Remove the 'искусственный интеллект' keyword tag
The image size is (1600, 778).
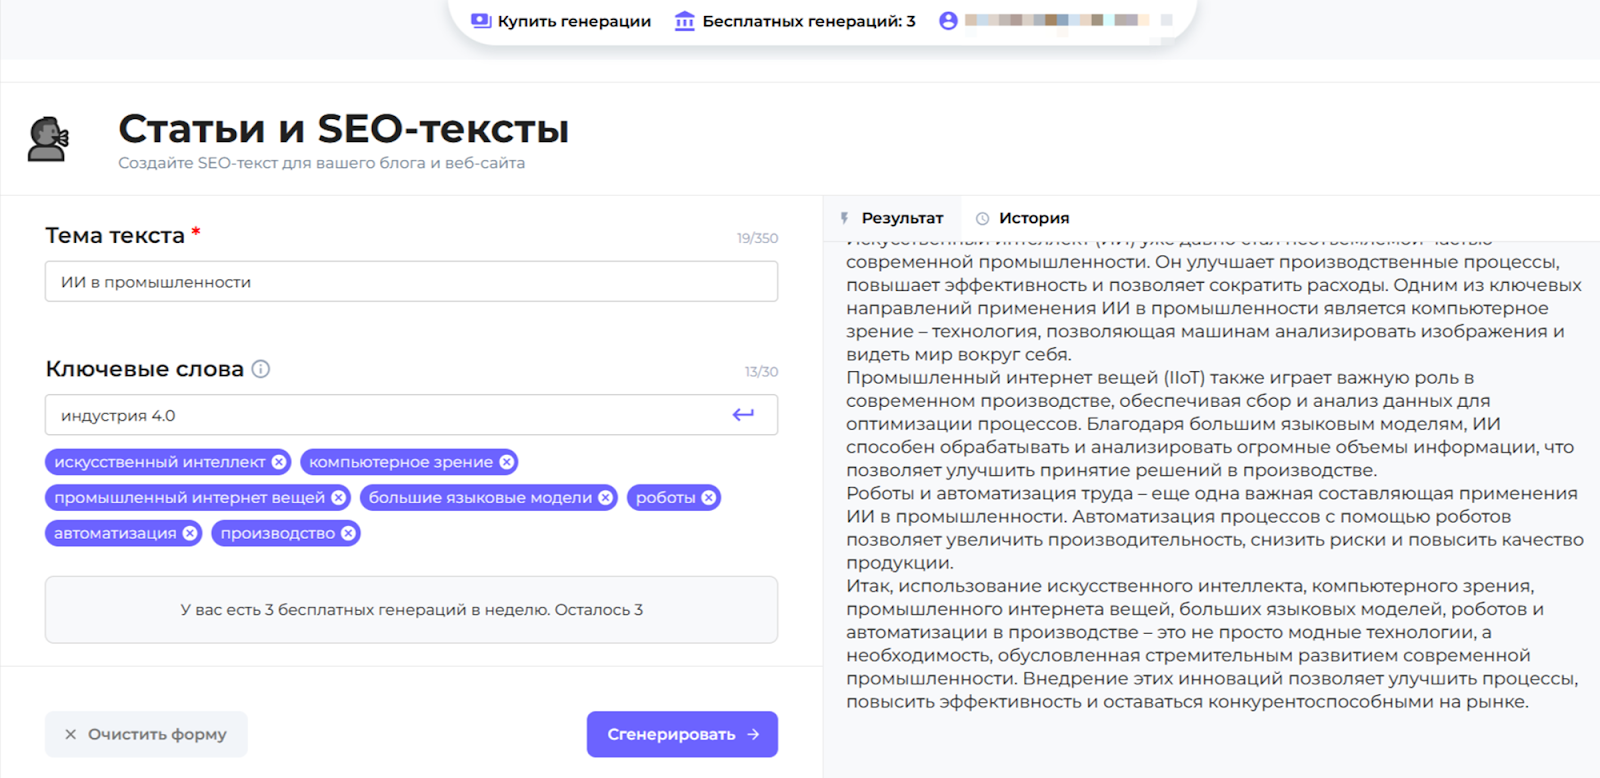click(x=279, y=462)
